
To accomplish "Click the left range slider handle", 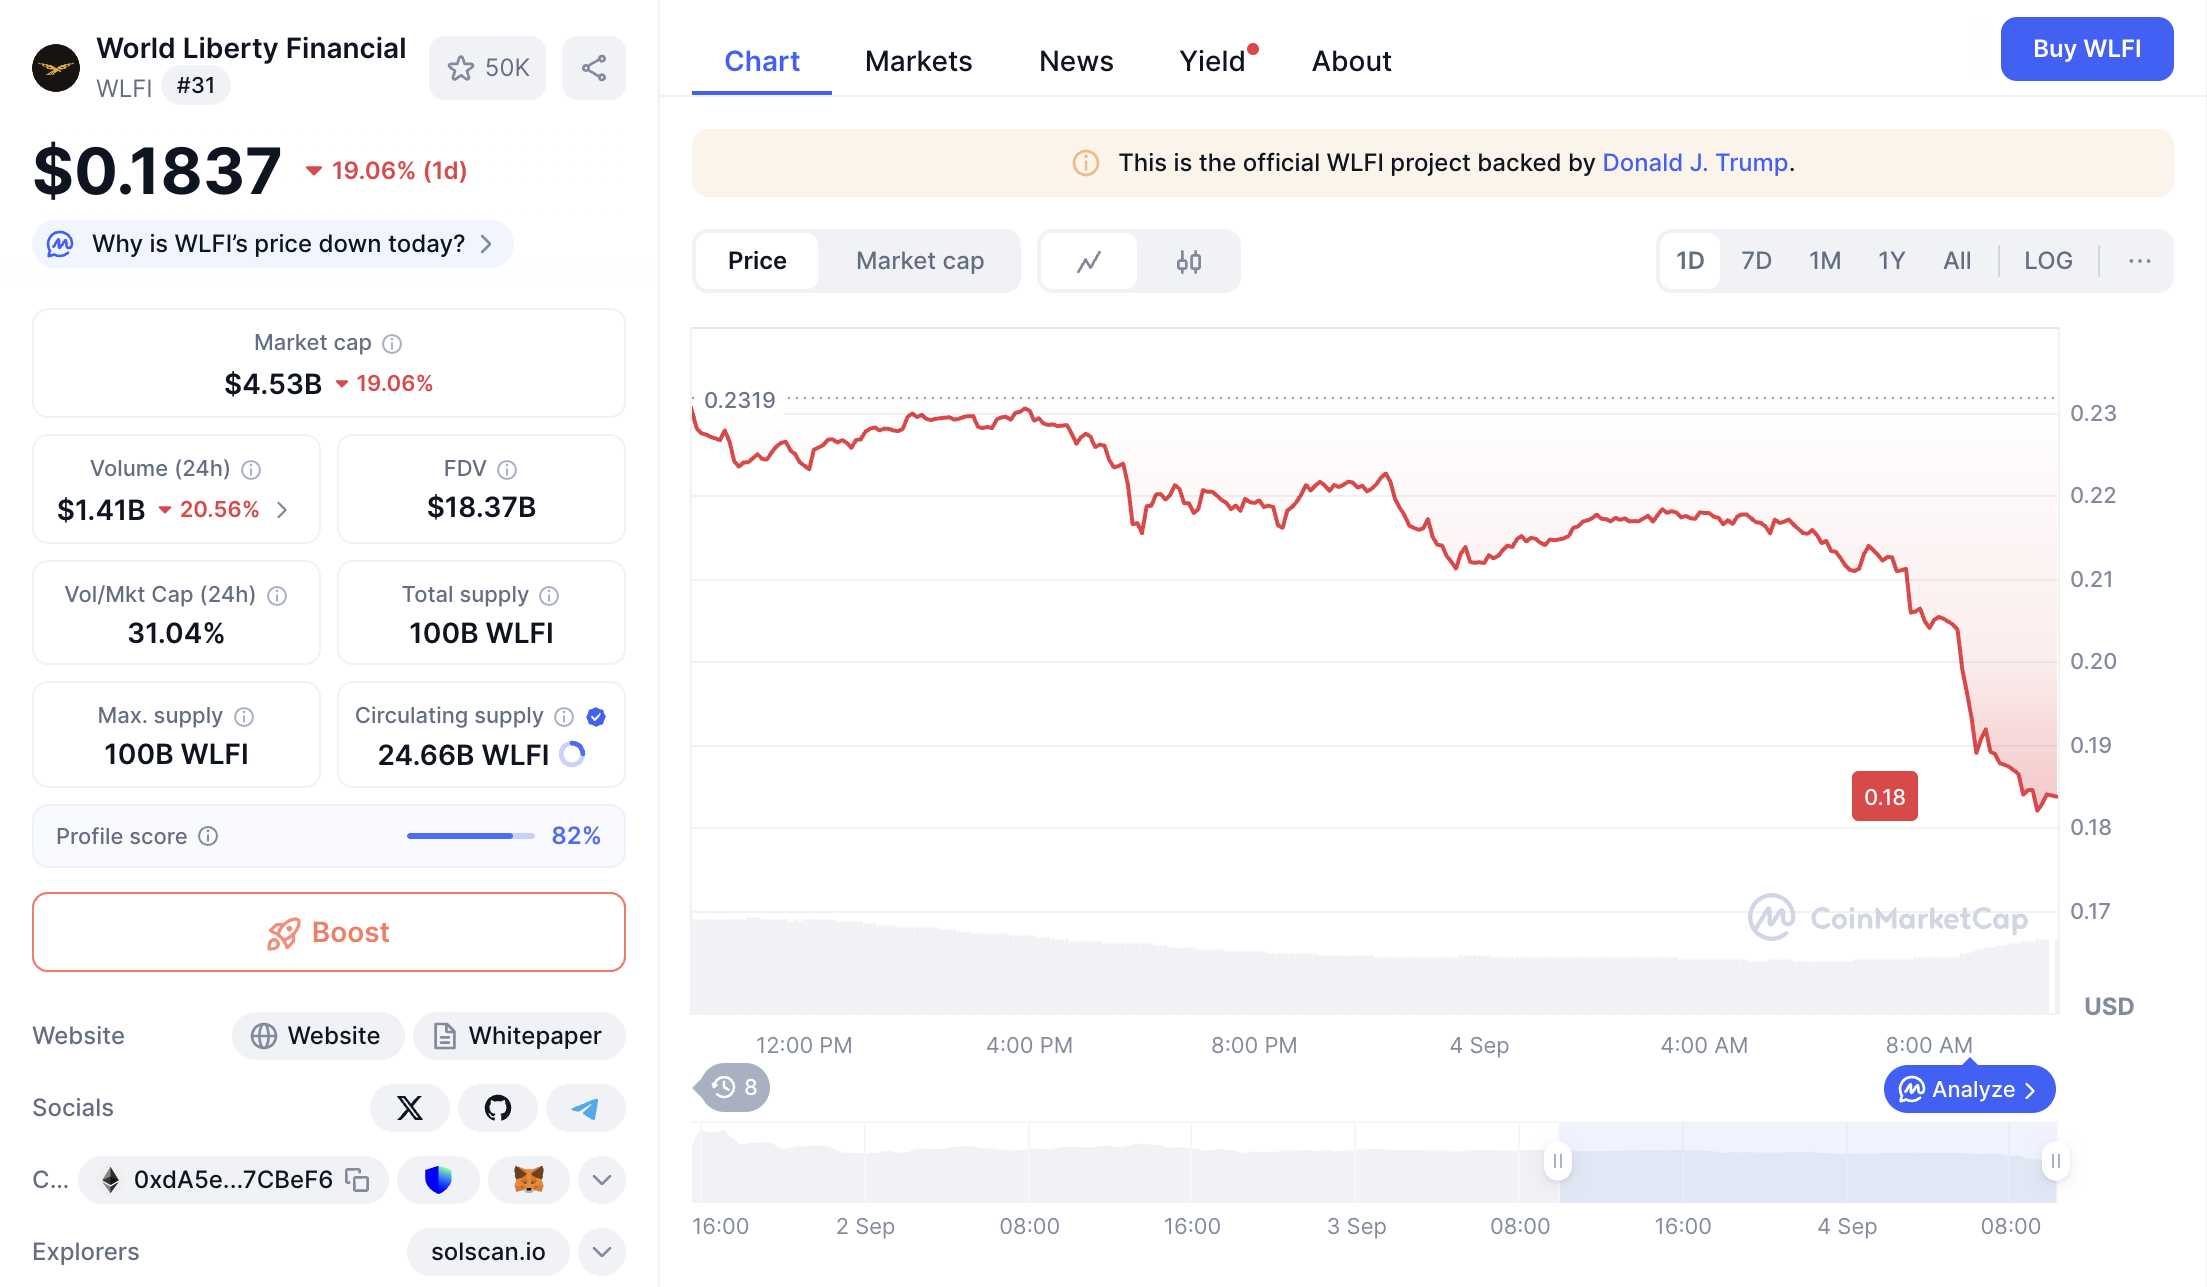I will [x=1558, y=1161].
